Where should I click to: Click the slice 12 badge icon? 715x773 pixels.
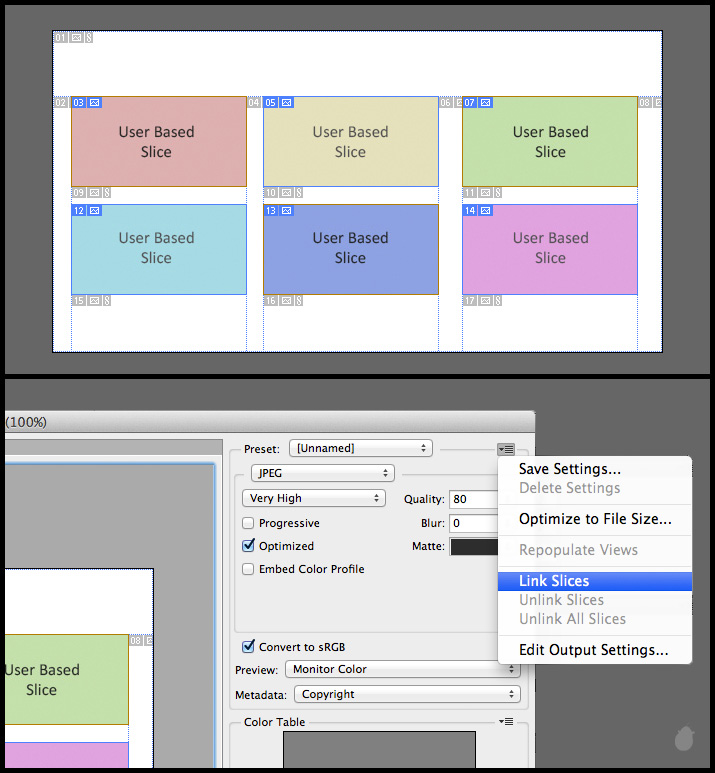click(x=95, y=211)
